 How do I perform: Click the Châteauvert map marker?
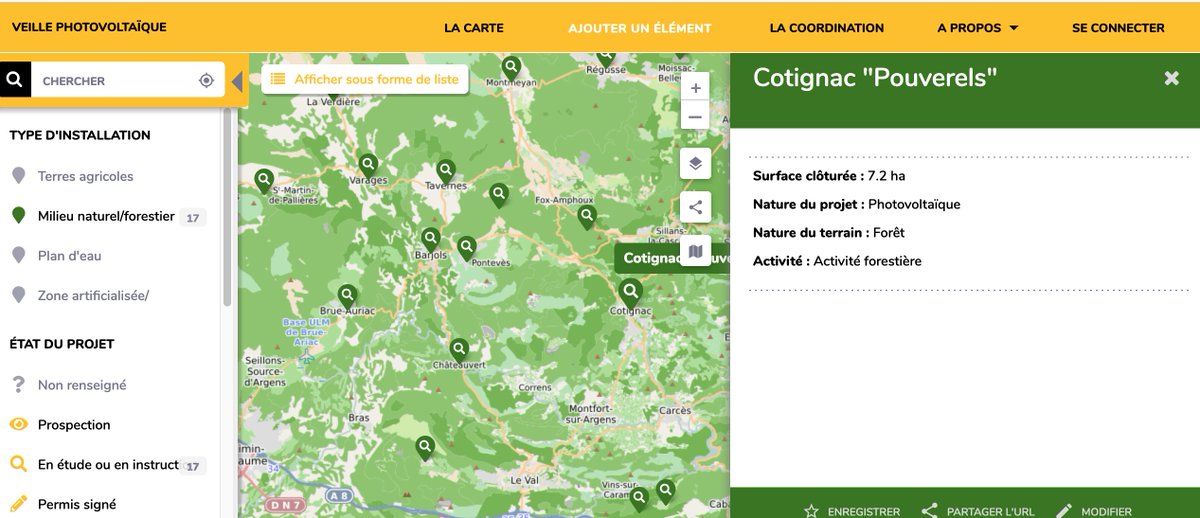tap(459, 351)
